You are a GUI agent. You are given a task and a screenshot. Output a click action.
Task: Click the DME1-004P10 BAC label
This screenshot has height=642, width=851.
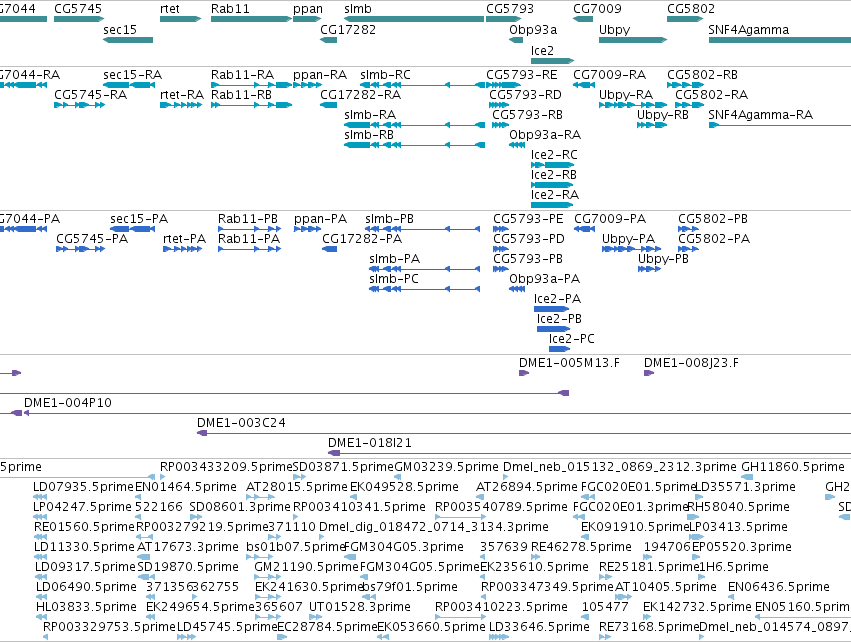click(x=68, y=403)
